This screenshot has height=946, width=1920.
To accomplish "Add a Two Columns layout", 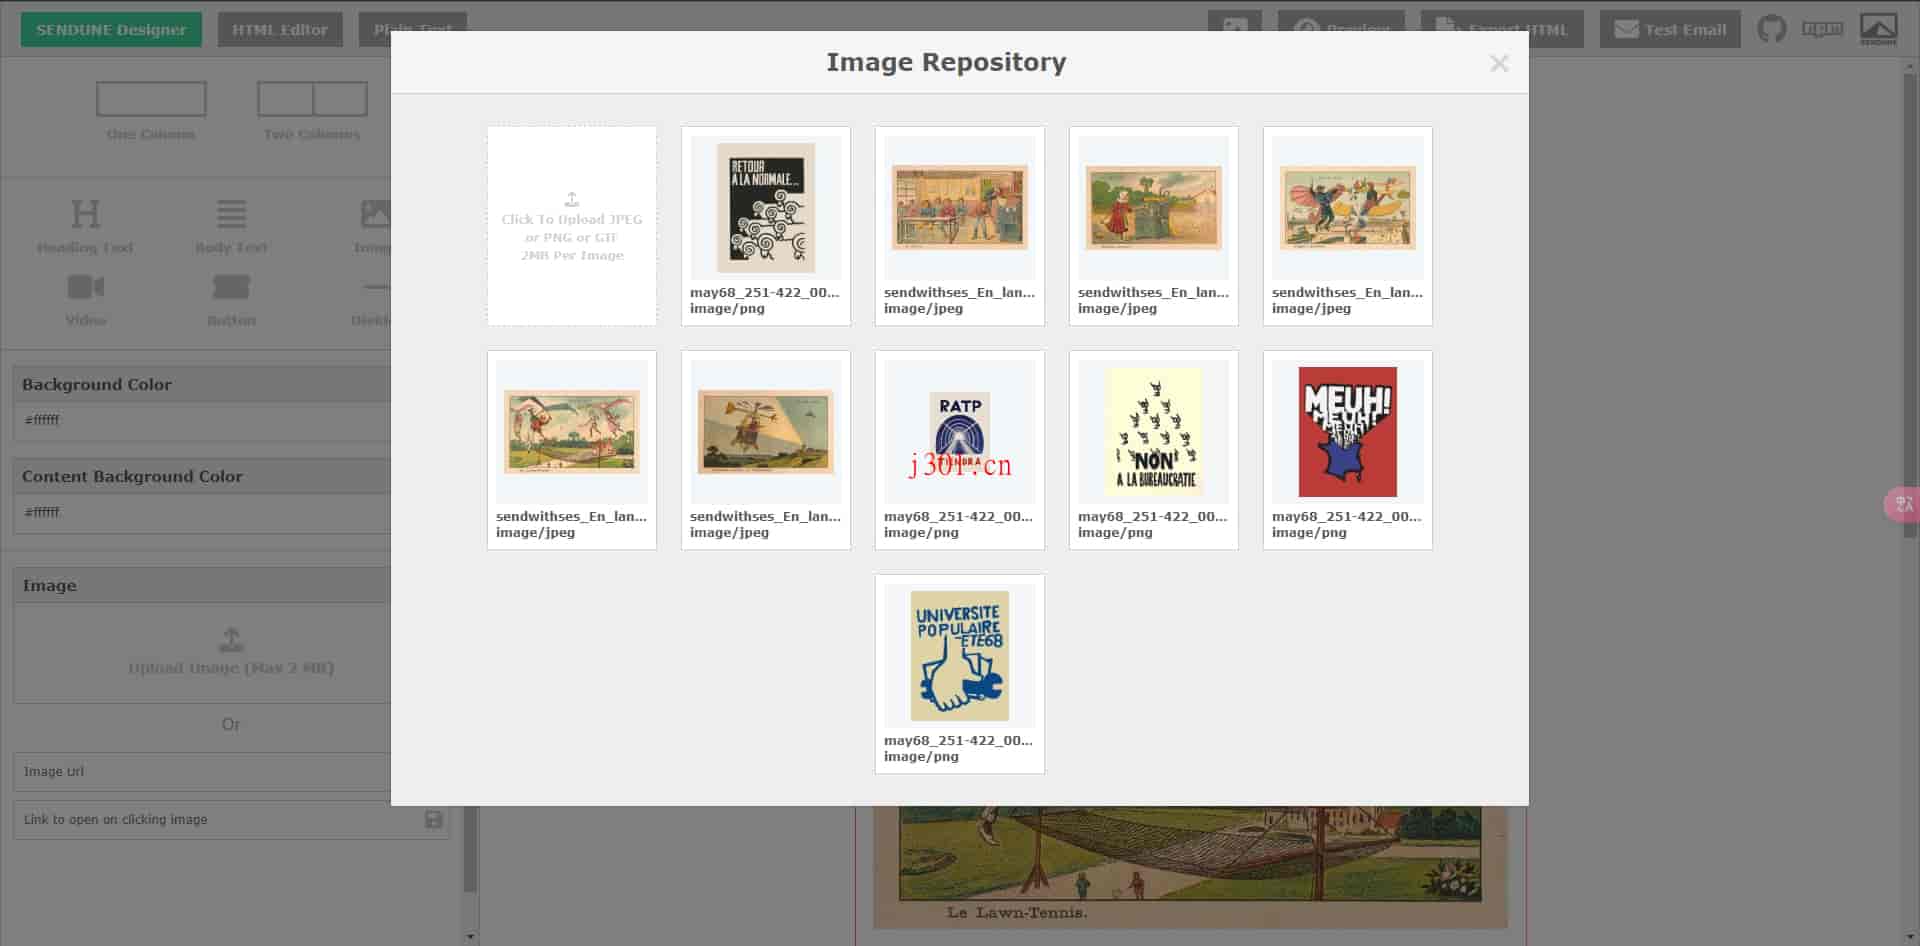I will tap(312, 111).
